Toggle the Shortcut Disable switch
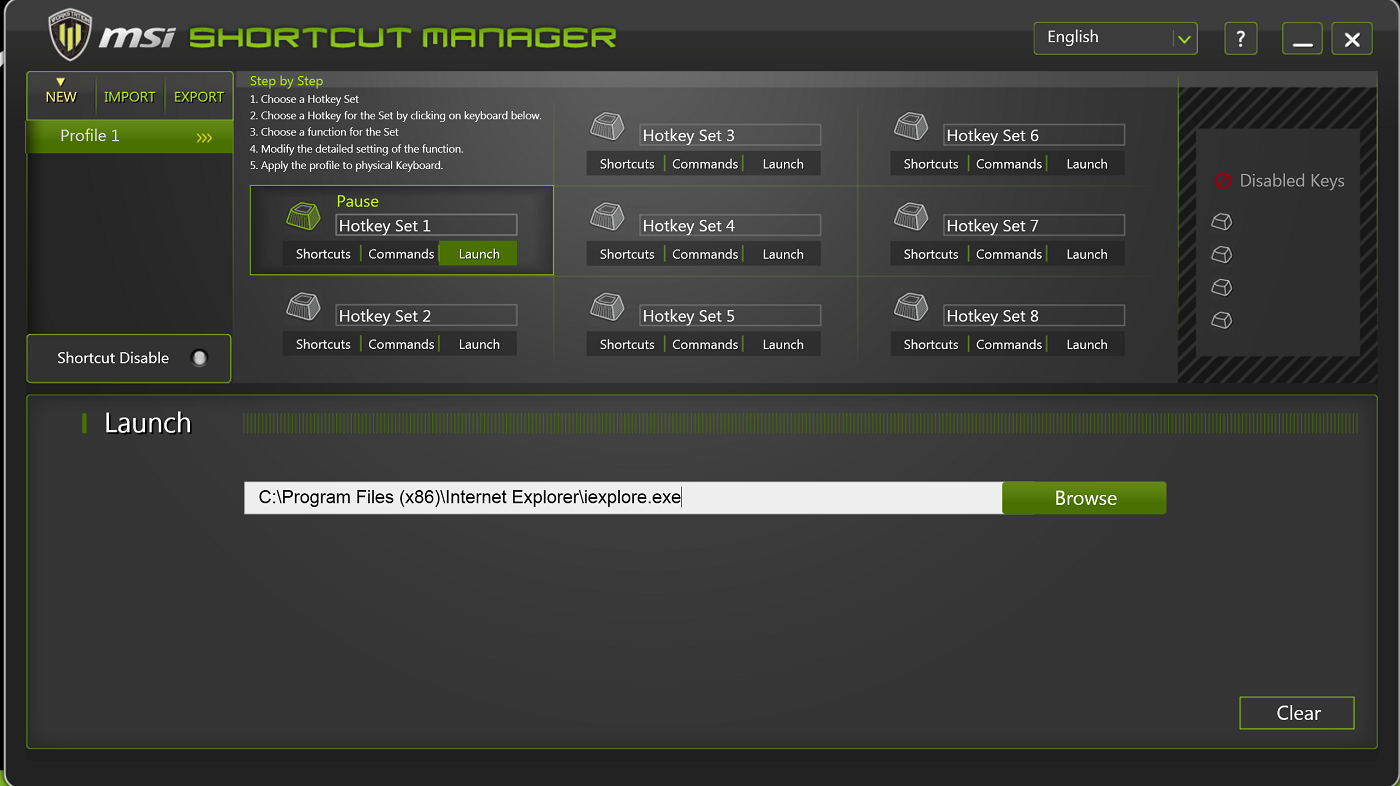 [199, 358]
